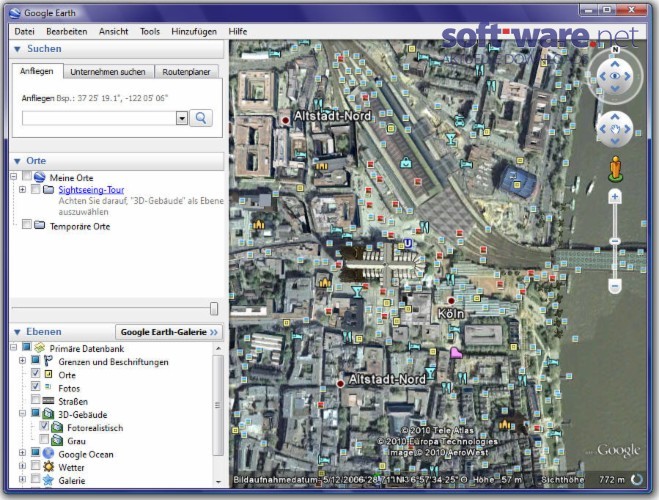
Task: Collapse the Orte panel
Action: point(17,161)
